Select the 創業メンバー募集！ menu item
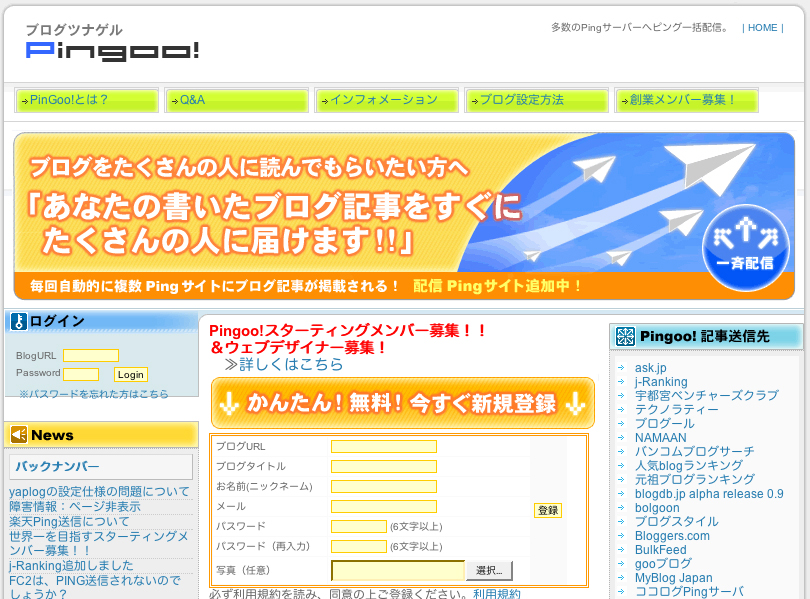Image resolution: width=810 pixels, height=599 pixels. 687,100
